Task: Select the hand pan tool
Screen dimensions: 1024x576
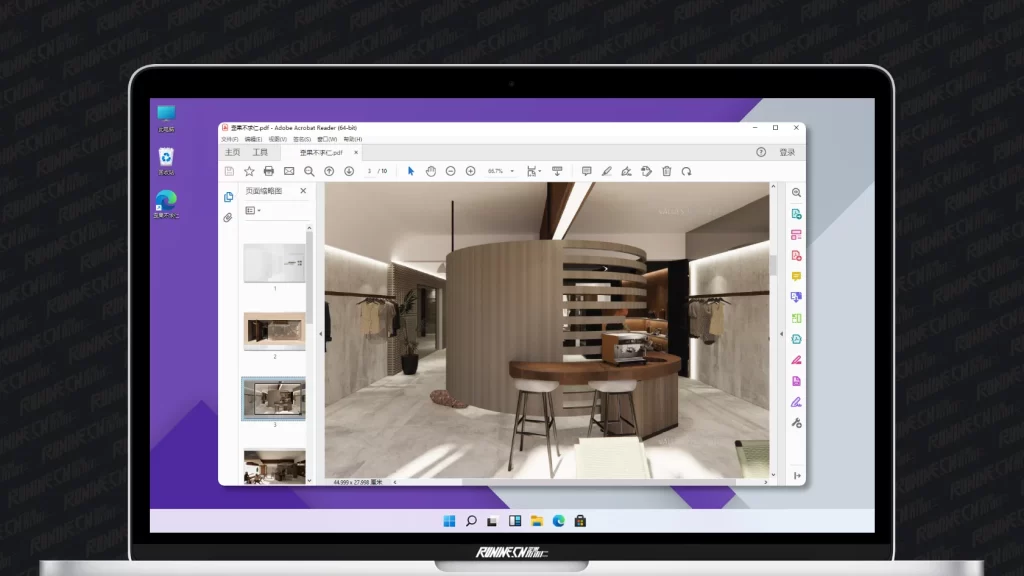Action: pyautogui.click(x=431, y=171)
